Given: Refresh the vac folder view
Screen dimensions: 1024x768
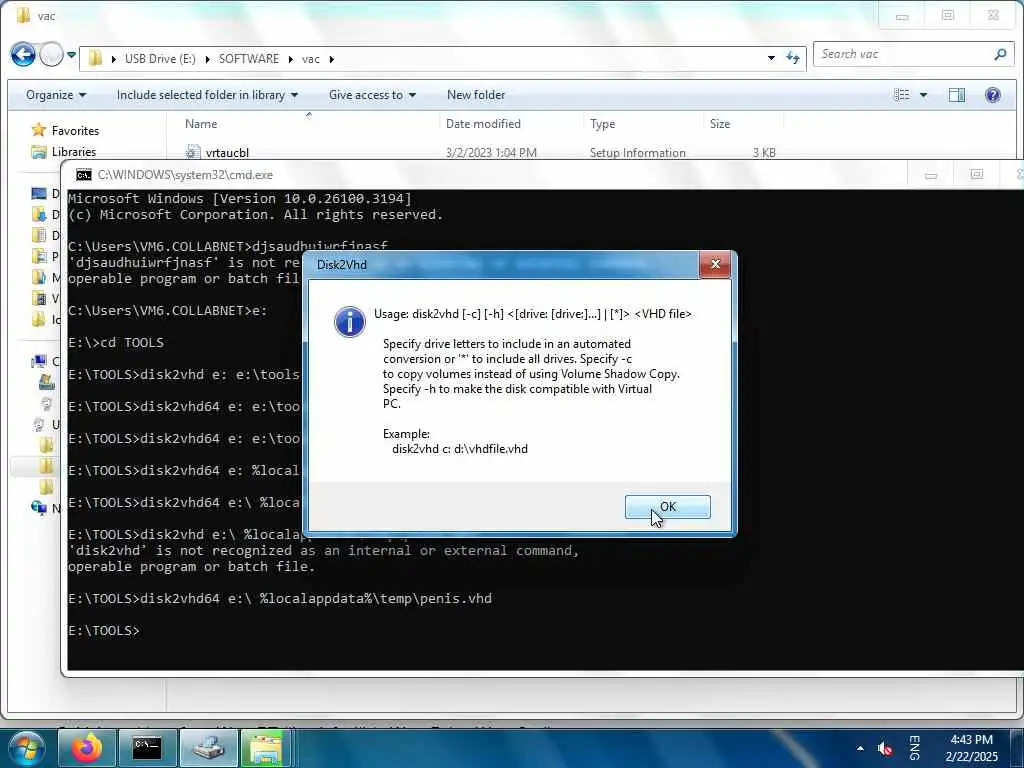Looking at the screenshot, I should pos(793,58).
